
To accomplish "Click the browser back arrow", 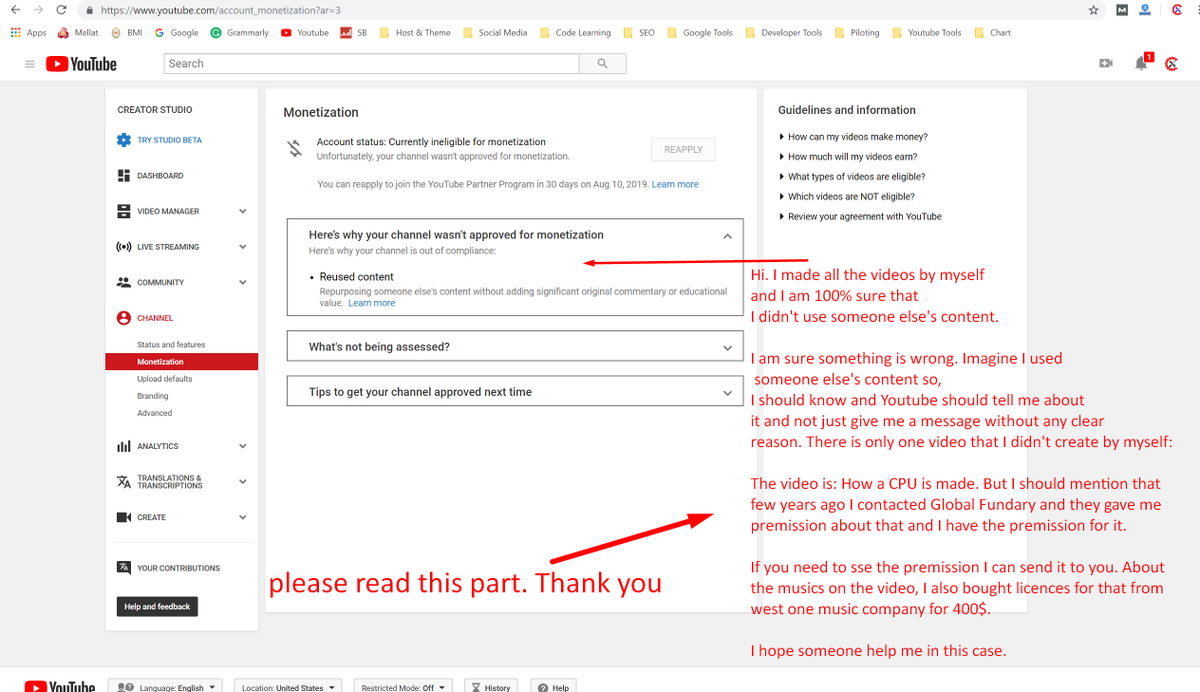I will tap(14, 10).
